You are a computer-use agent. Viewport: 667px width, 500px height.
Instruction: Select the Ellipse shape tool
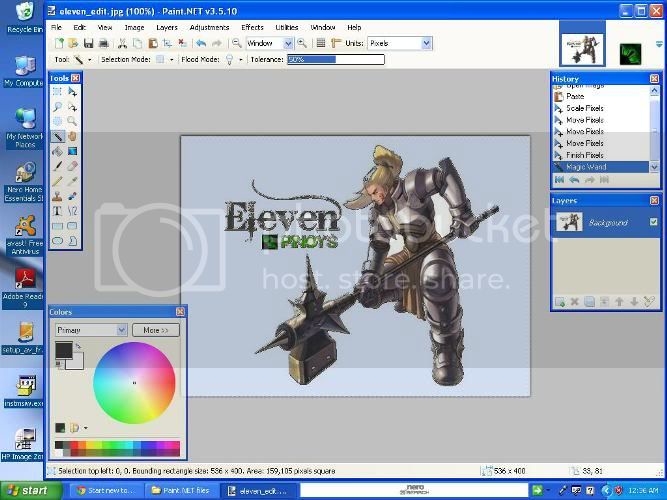(x=57, y=241)
